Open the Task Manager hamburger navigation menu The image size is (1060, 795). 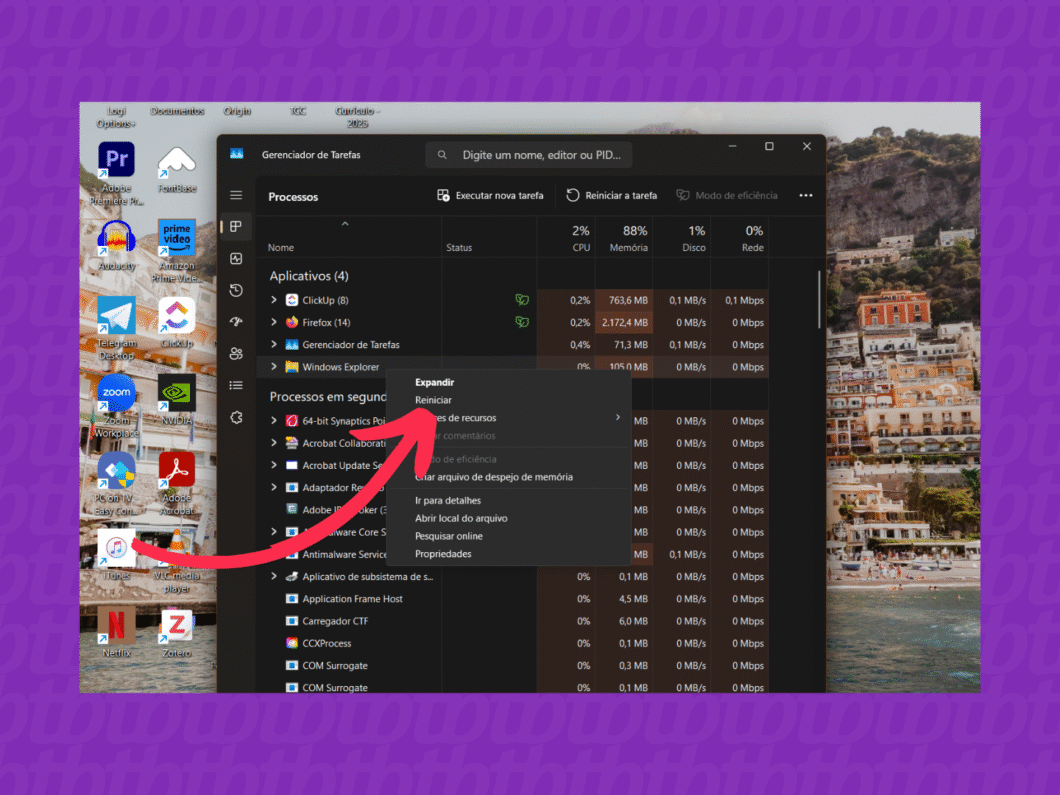236,195
